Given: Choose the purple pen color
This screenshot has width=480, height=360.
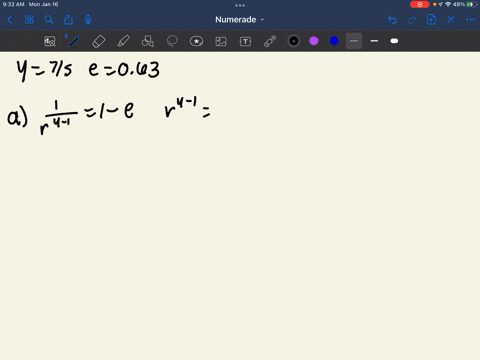Looking at the screenshot, I should [x=314, y=41].
